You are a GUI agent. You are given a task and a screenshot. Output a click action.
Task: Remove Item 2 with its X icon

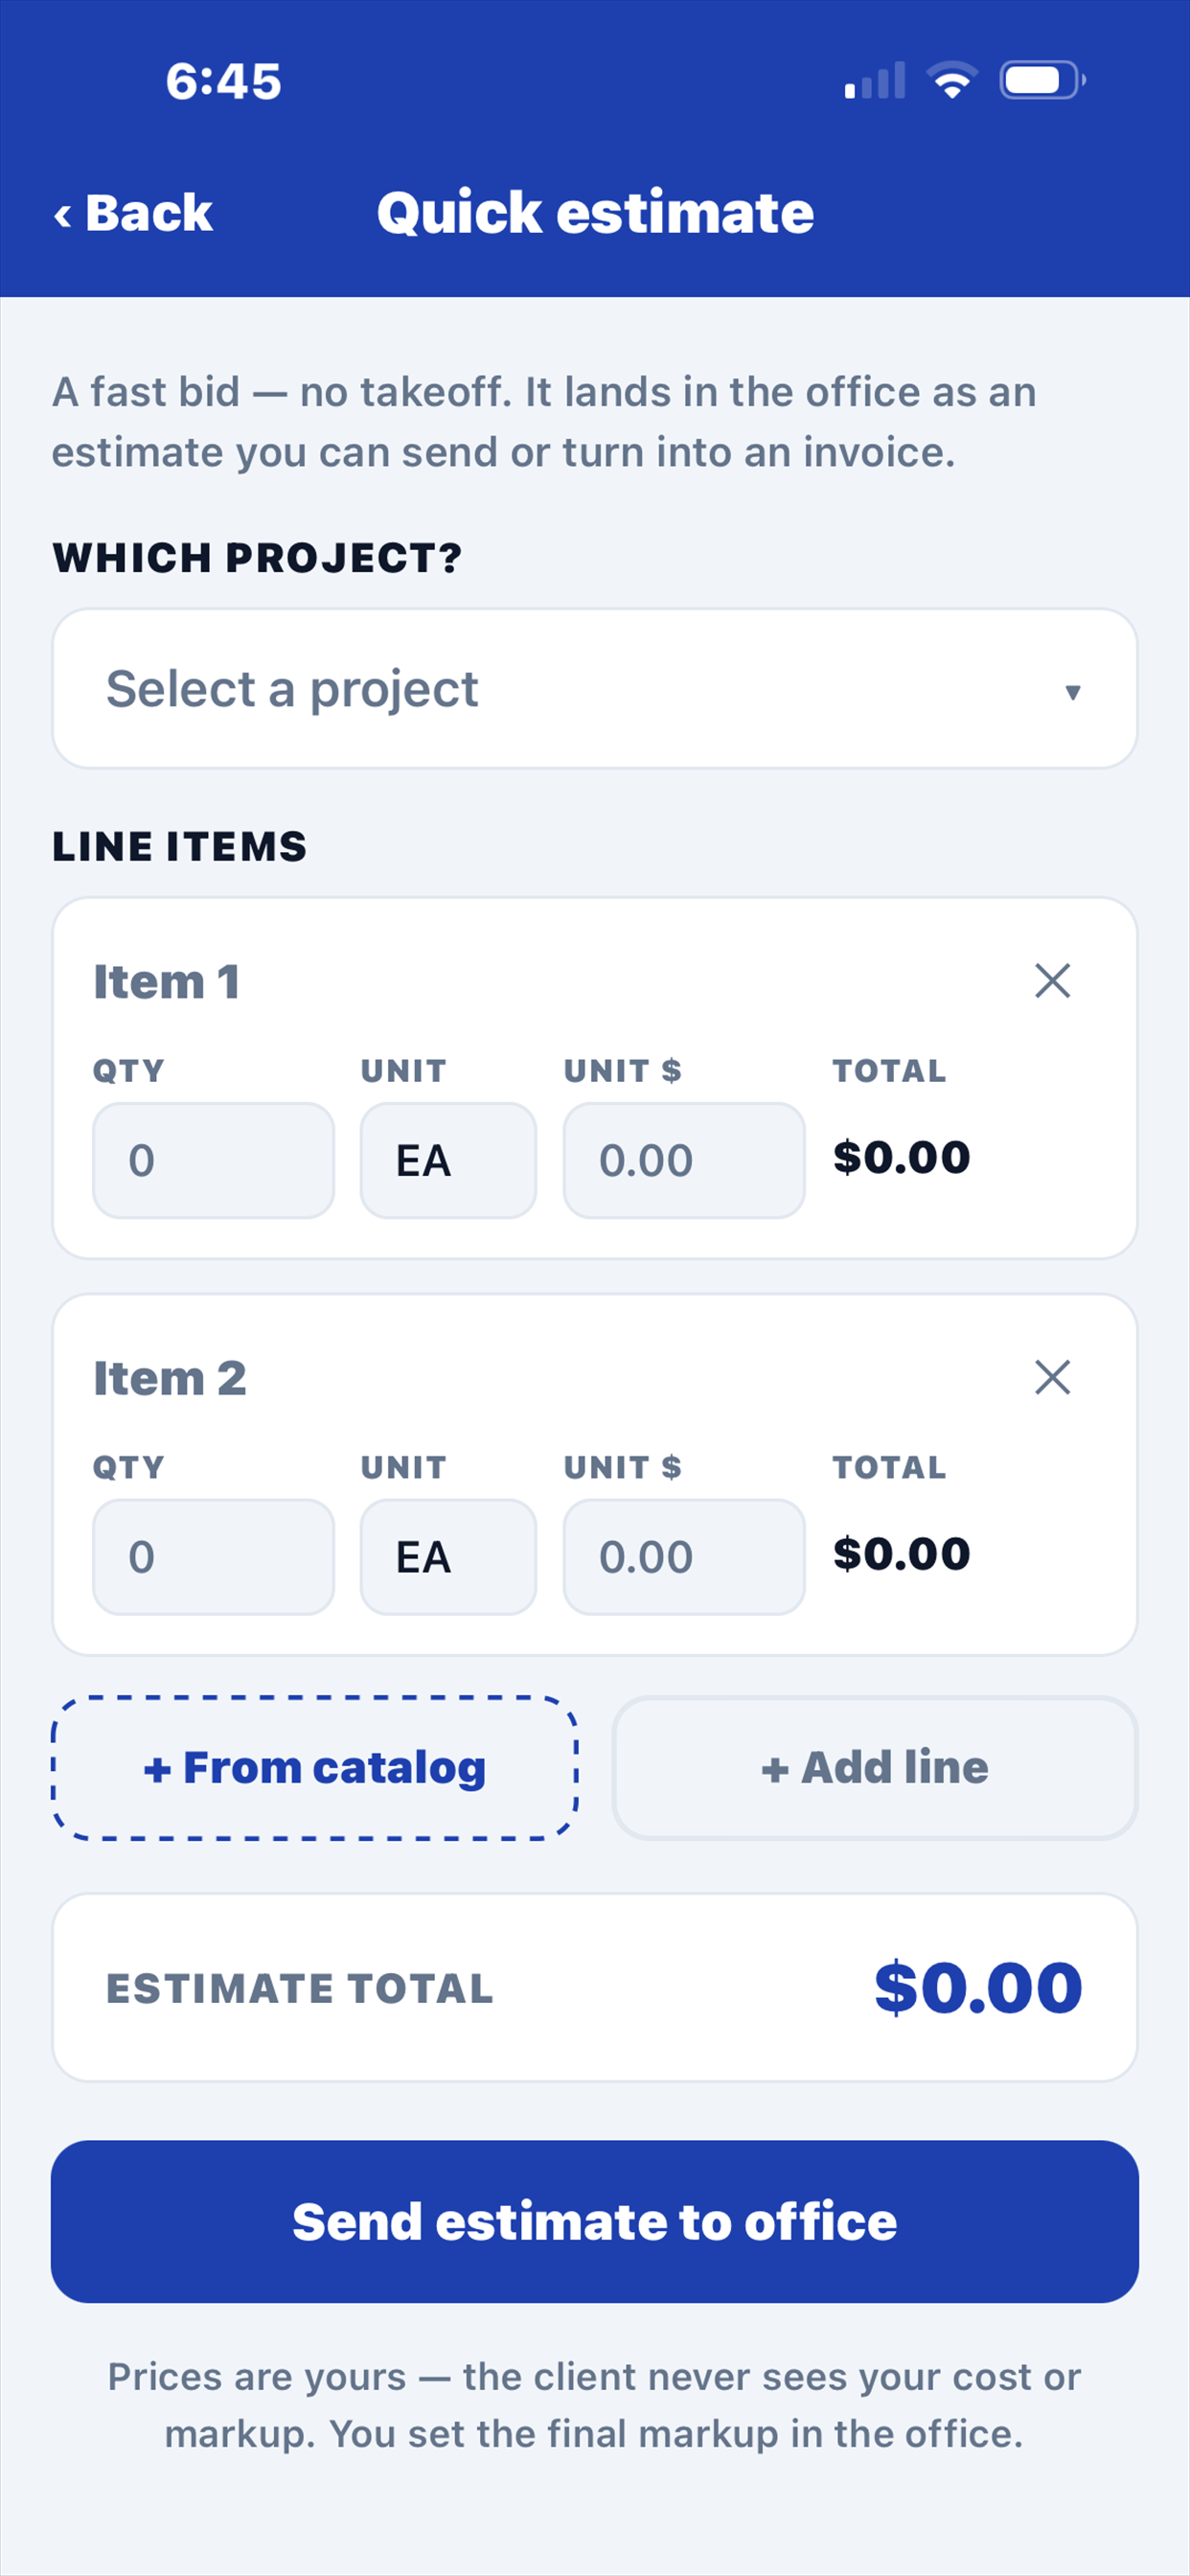pyautogui.click(x=1052, y=1377)
